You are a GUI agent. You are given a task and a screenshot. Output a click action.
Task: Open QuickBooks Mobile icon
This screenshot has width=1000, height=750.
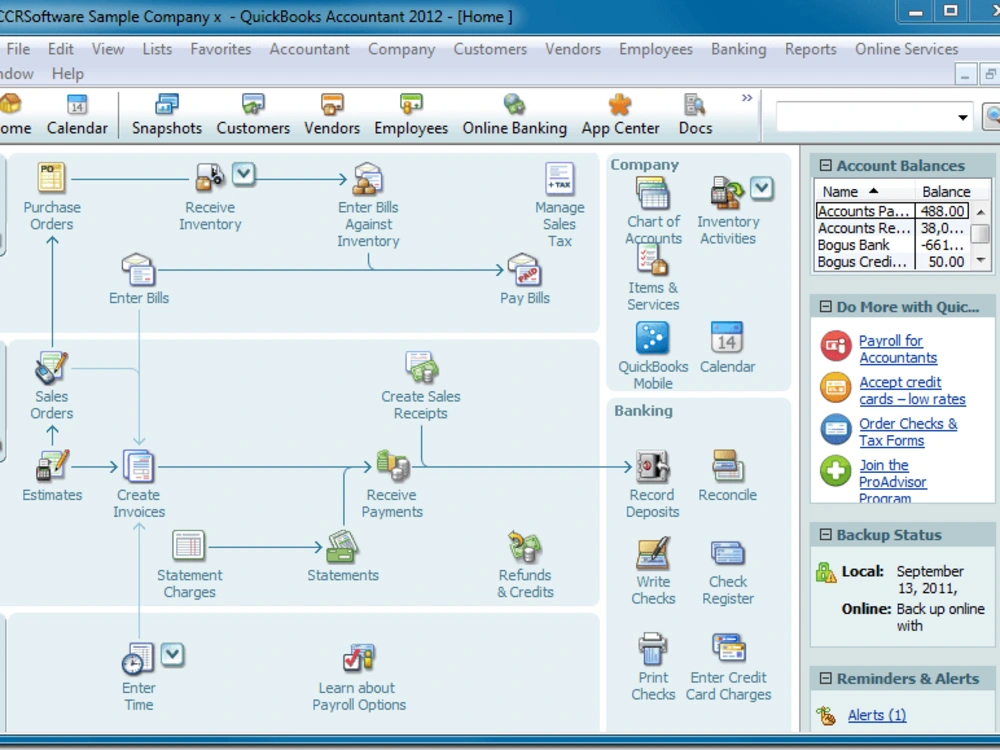pos(652,338)
